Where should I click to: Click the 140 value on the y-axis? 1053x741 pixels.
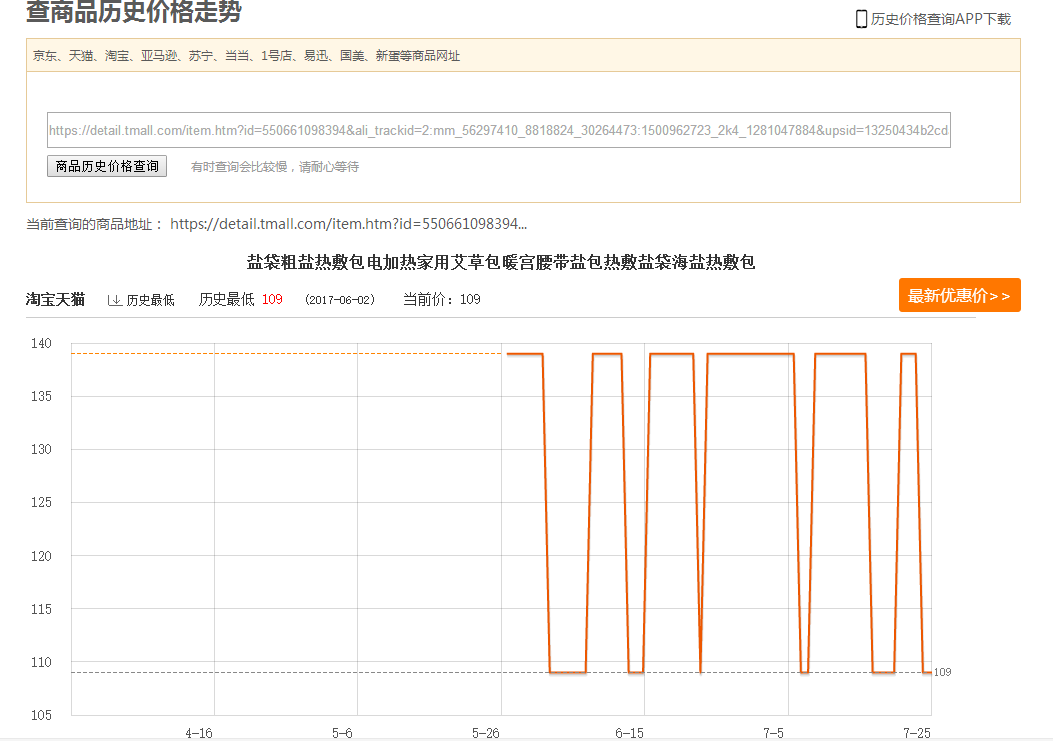pos(41,344)
